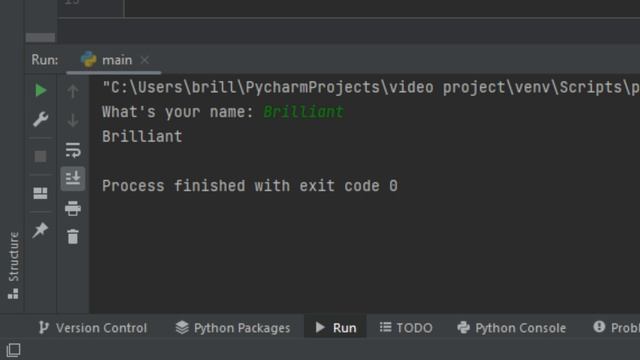Pin the Run tab
This screenshot has width=640, height=360.
click(40, 230)
